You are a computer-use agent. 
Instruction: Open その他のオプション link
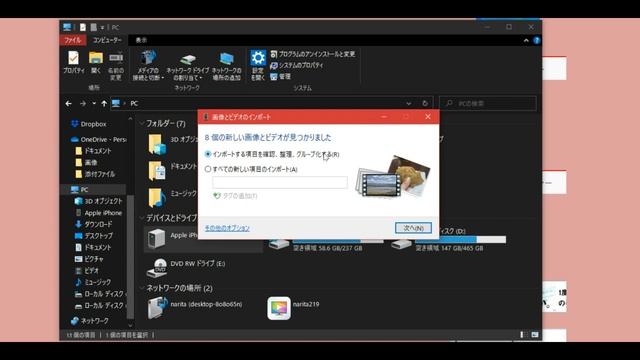tap(227, 228)
